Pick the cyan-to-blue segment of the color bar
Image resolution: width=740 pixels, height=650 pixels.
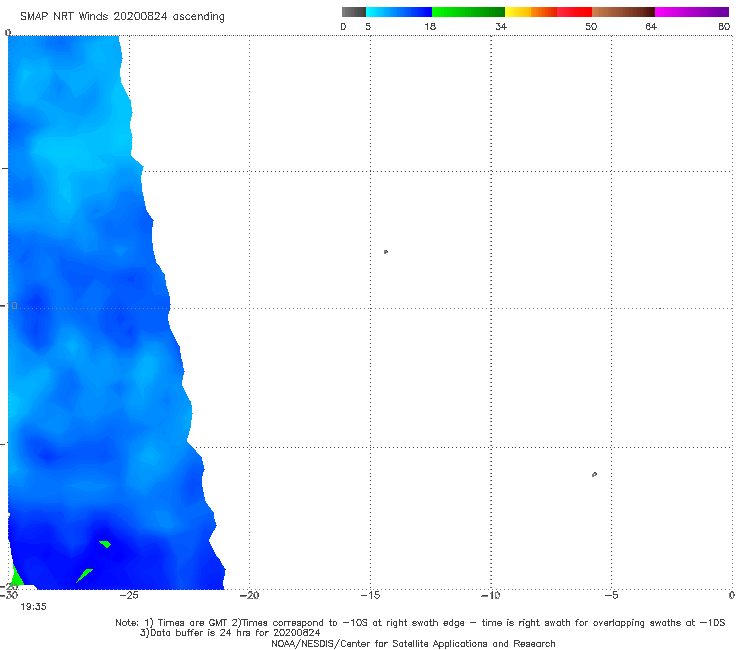pyautogui.click(x=399, y=12)
